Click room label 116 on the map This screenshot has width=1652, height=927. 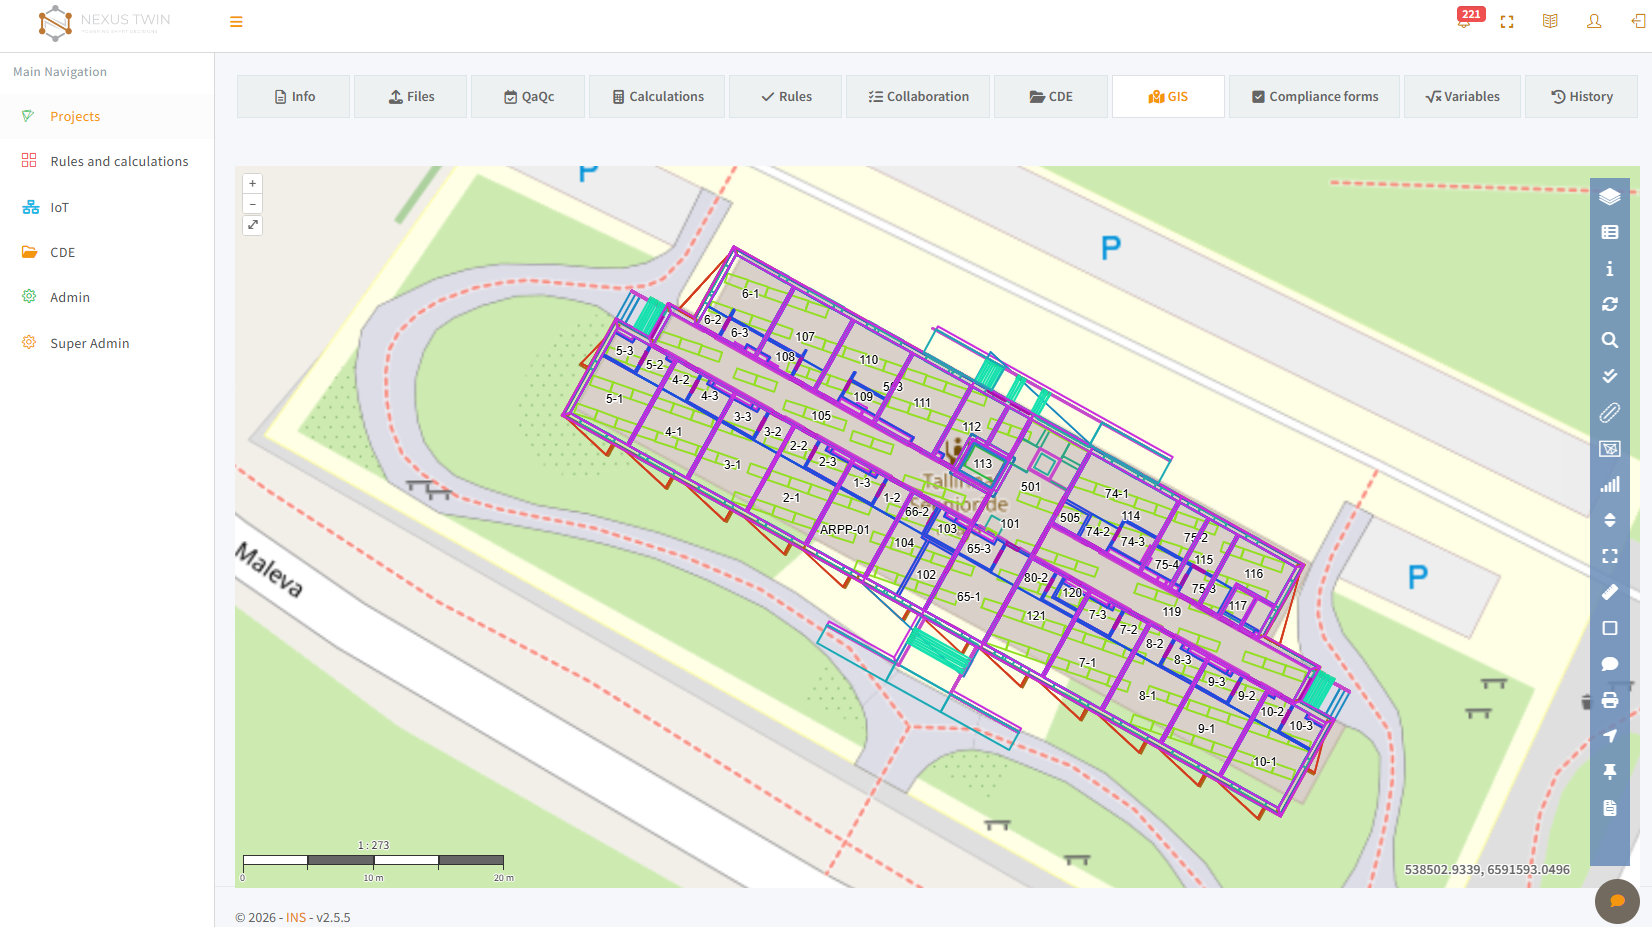click(x=1254, y=574)
